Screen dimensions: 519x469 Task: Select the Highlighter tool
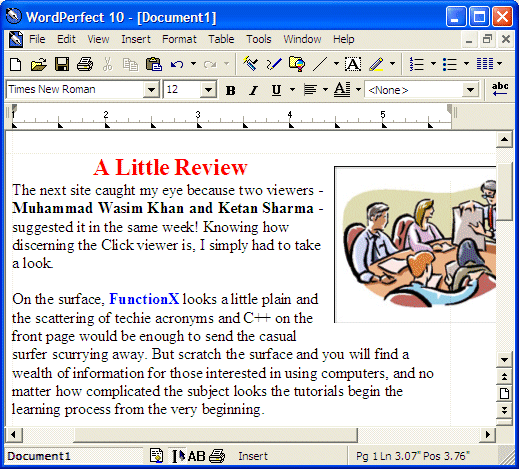point(377,64)
